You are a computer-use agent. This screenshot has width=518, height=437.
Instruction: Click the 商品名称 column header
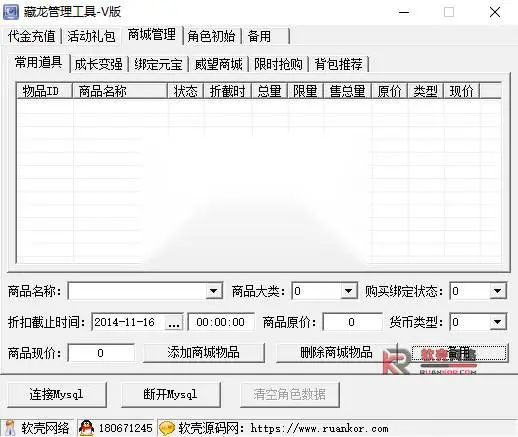pos(120,91)
